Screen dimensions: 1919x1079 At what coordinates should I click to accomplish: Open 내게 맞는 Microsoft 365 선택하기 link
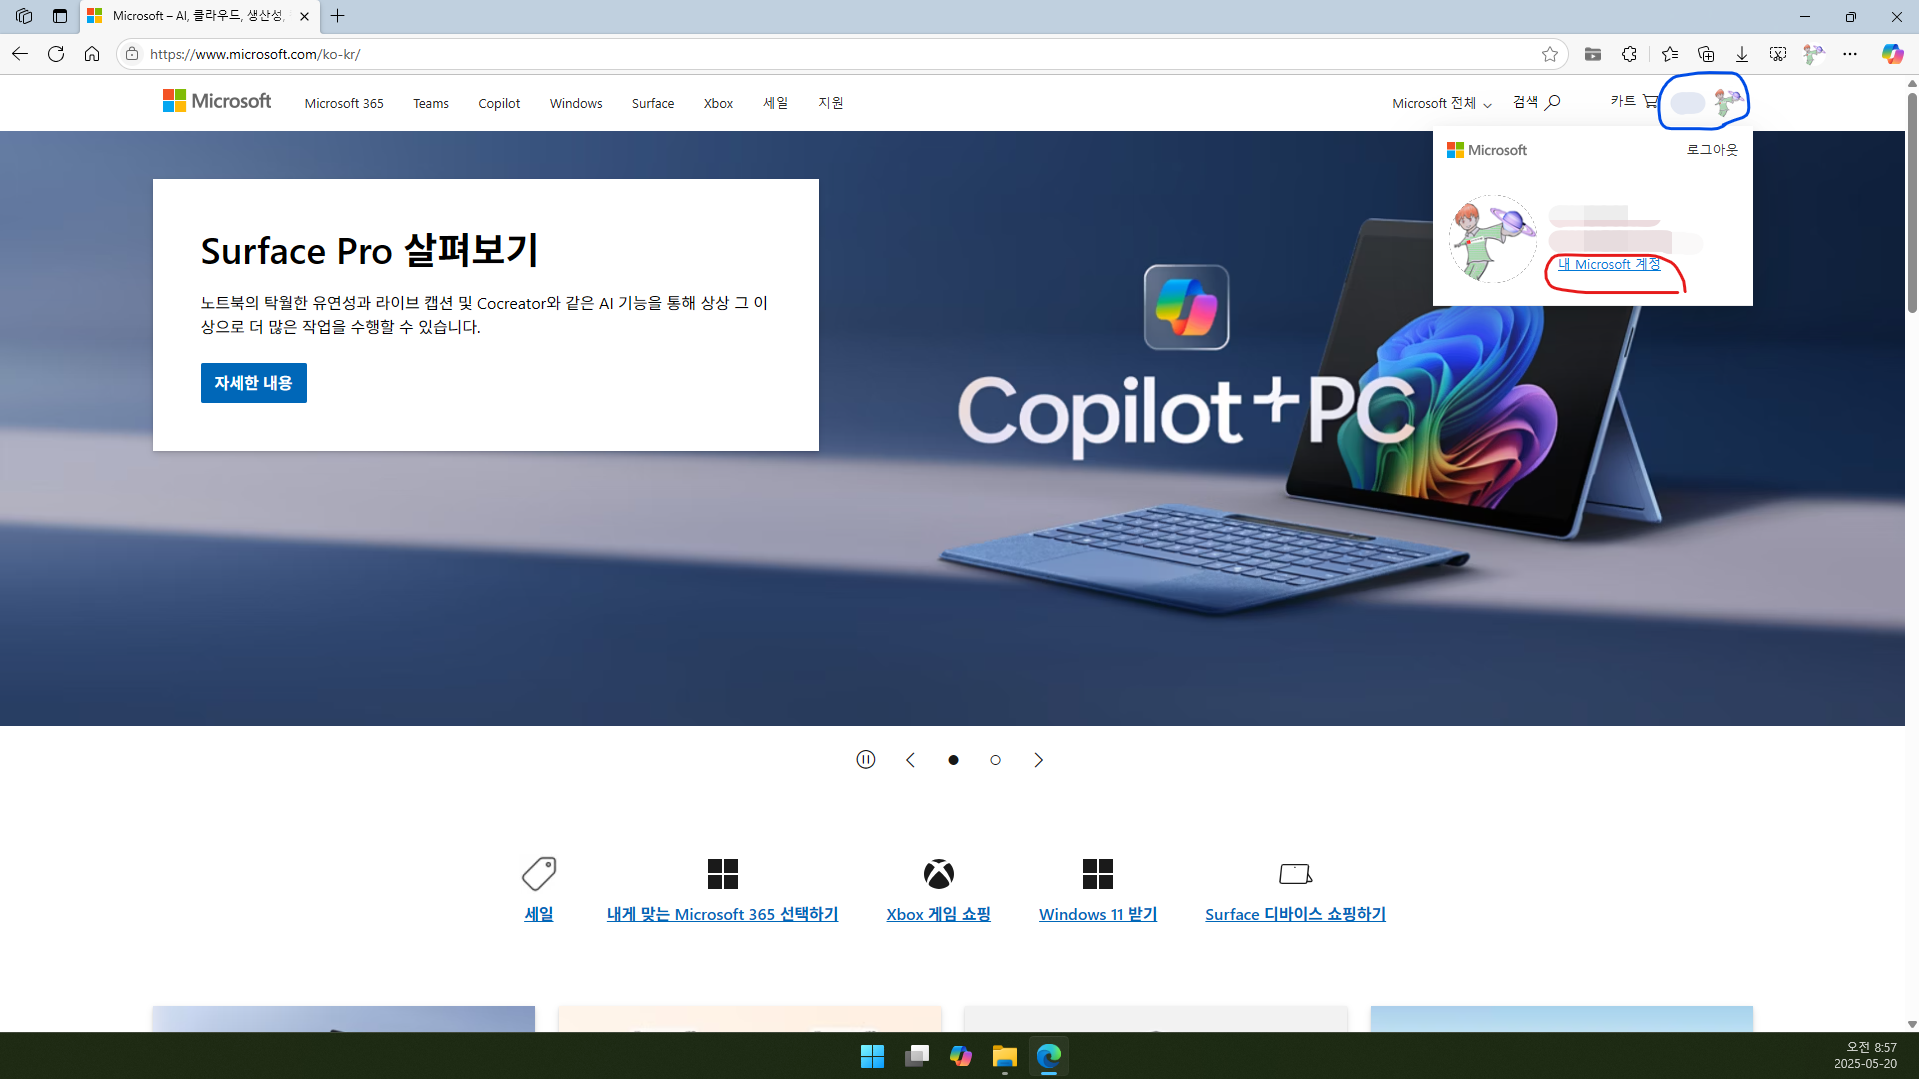pyautogui.click(x=722, y=914)
